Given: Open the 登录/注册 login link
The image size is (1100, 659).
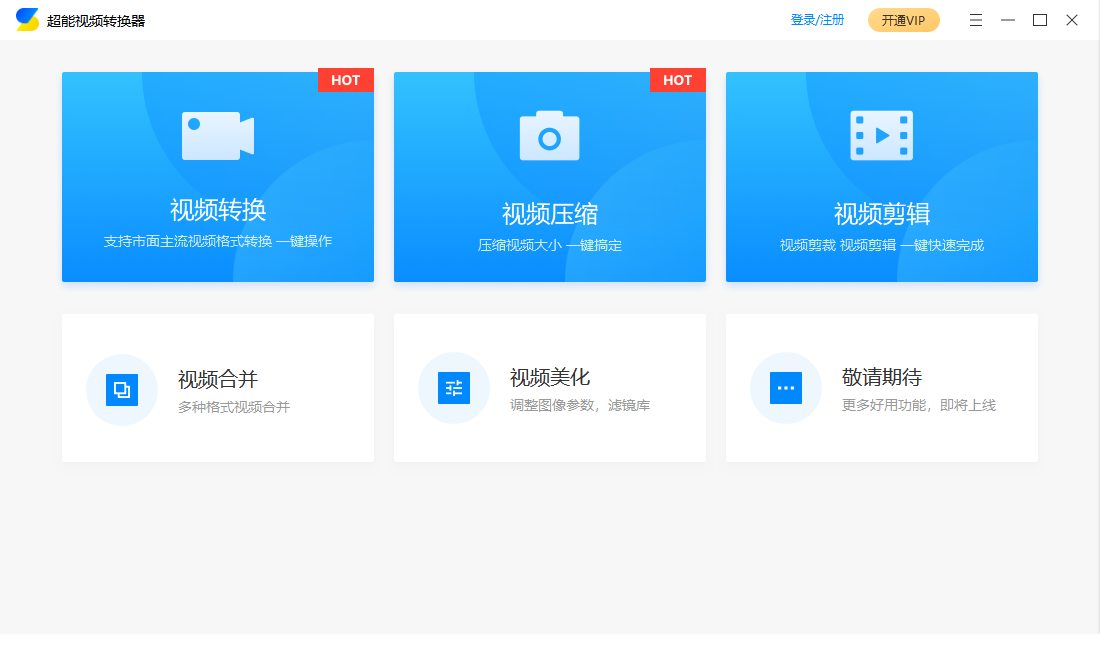Looking at the screenshot, I should click(x=817, y=20).
